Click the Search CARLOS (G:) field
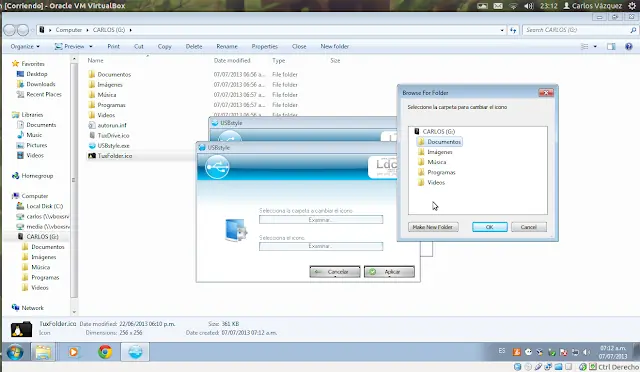 tap(576, 30)
